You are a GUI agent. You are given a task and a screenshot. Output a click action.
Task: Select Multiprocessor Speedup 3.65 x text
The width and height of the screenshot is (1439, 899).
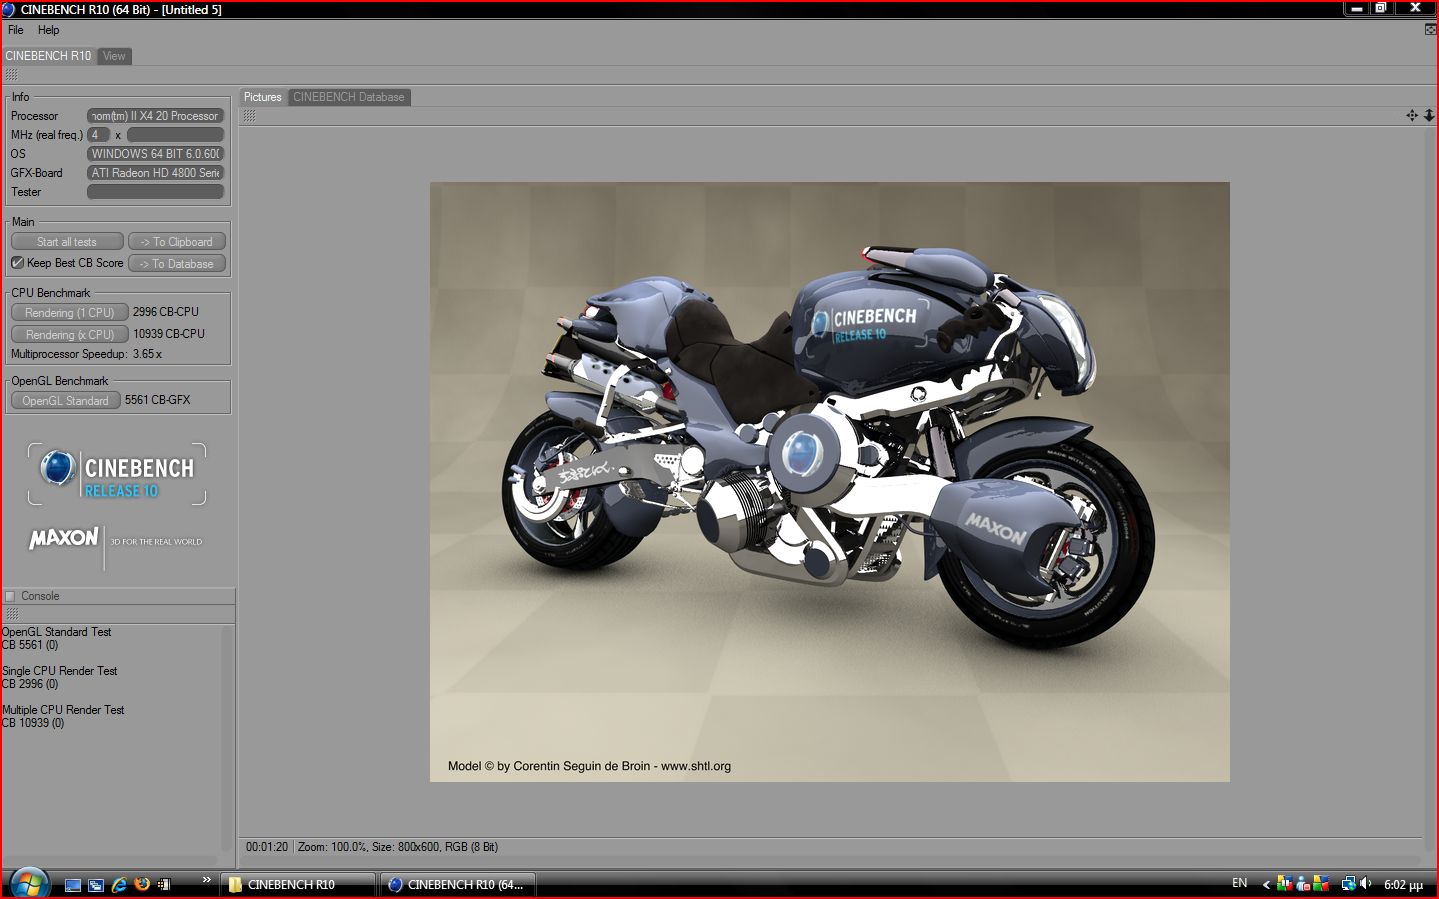(86, 354)
